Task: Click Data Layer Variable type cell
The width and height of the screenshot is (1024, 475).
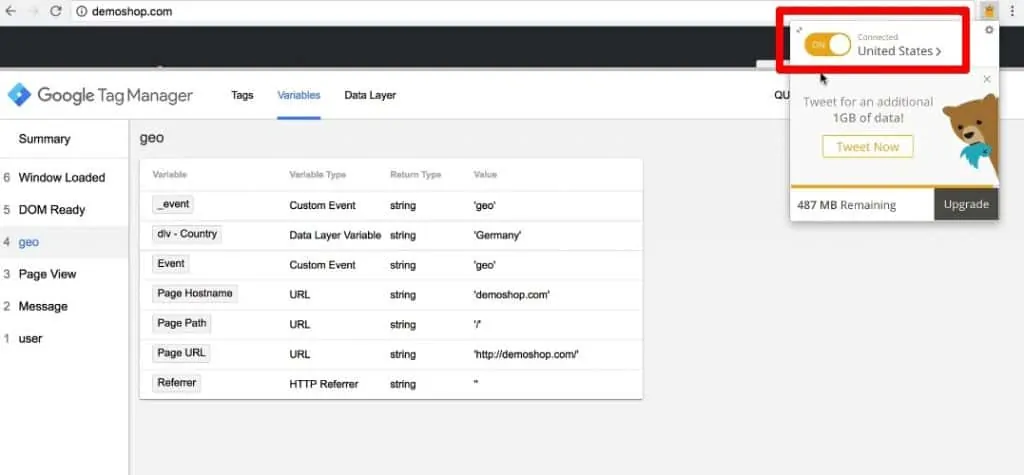Action: [335, 235]
